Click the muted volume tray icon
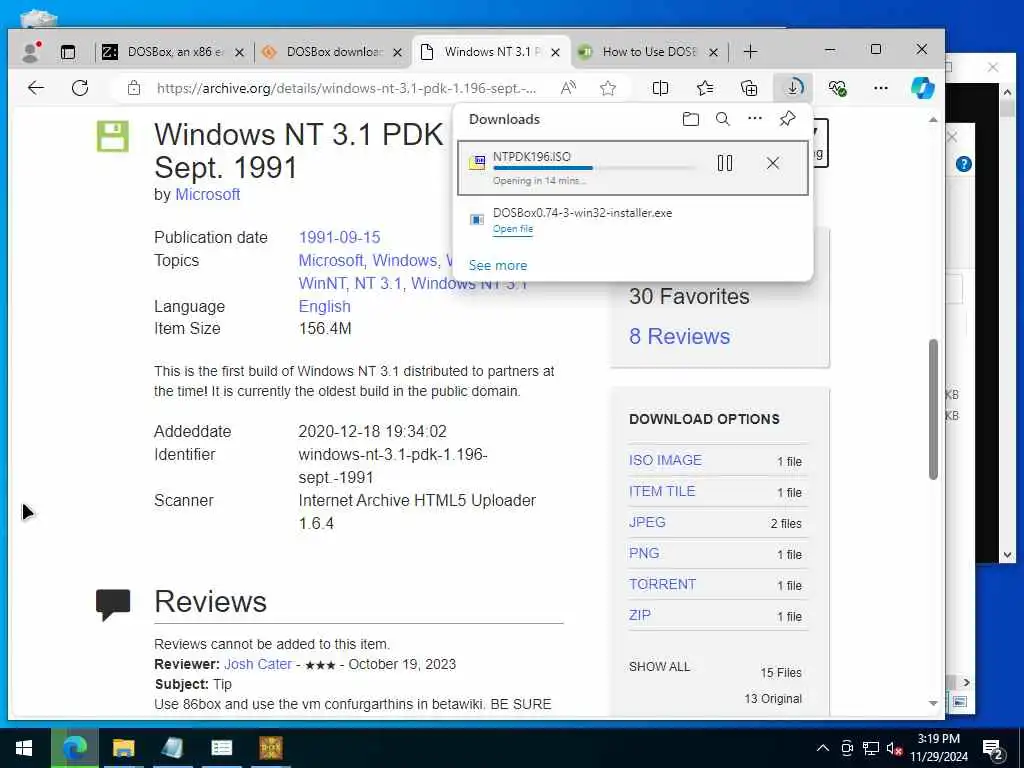The height and width of the screenshot is (768, 1024). 894,748
